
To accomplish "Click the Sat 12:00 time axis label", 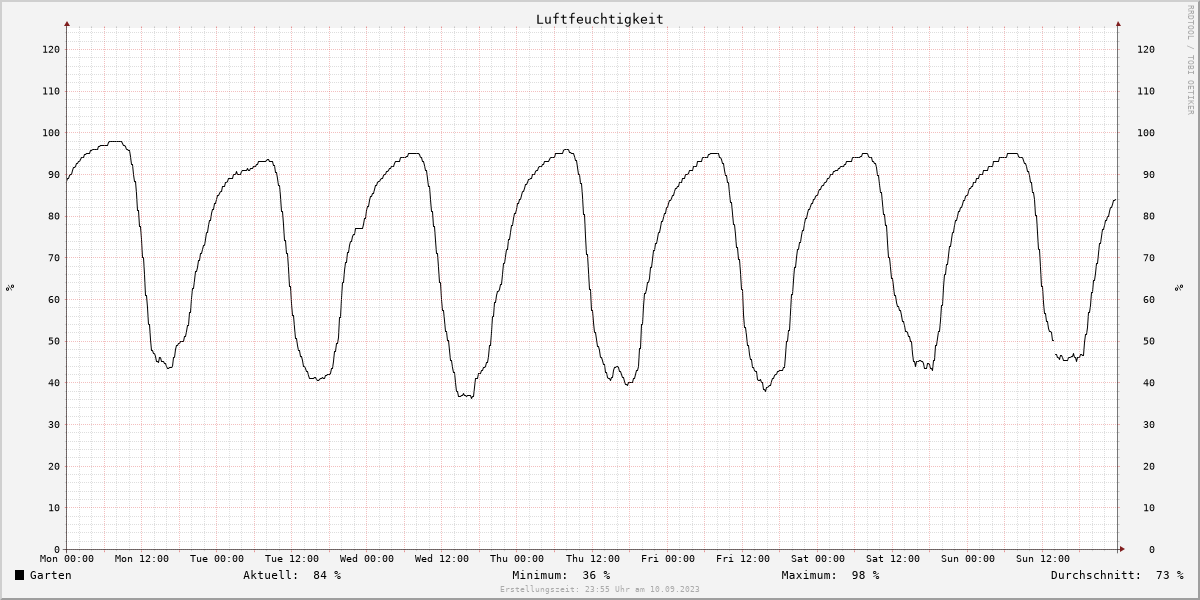I will [892, 559].
